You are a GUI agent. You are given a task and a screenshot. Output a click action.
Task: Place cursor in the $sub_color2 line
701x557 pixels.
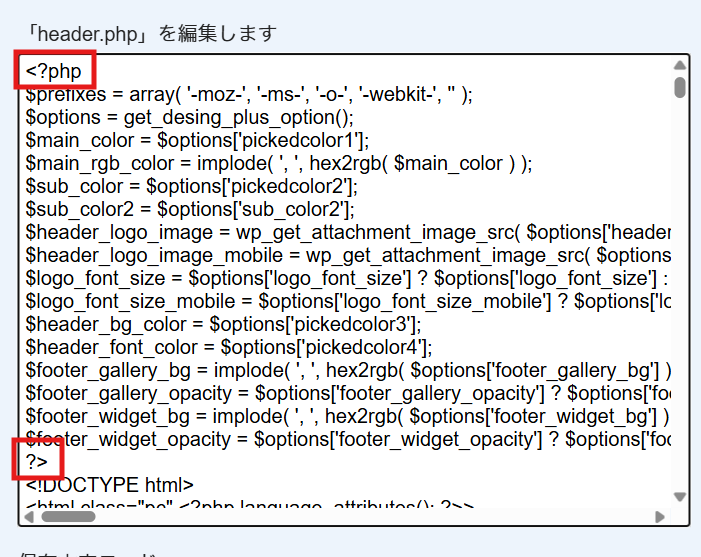point(190,209)
